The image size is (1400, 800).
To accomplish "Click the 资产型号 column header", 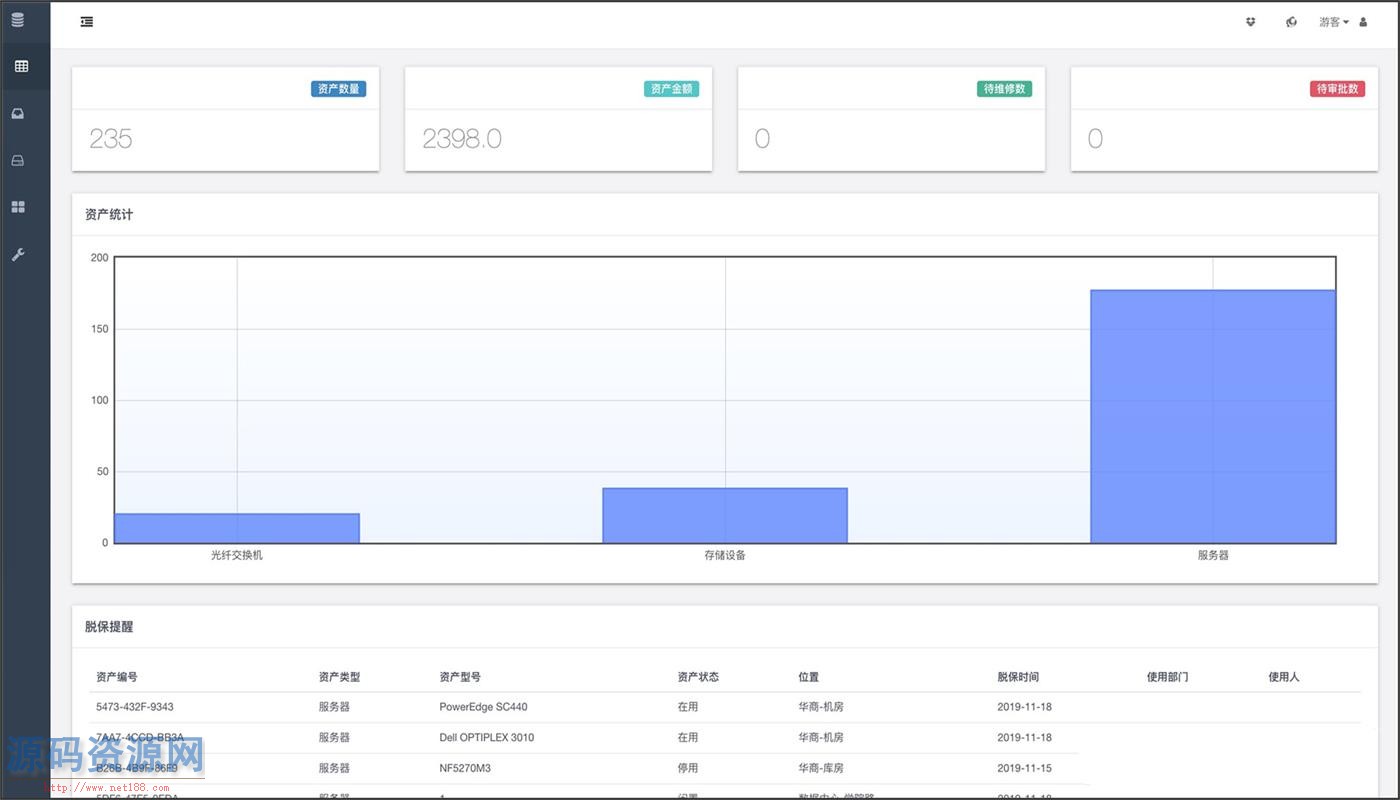I will point(460,677).
